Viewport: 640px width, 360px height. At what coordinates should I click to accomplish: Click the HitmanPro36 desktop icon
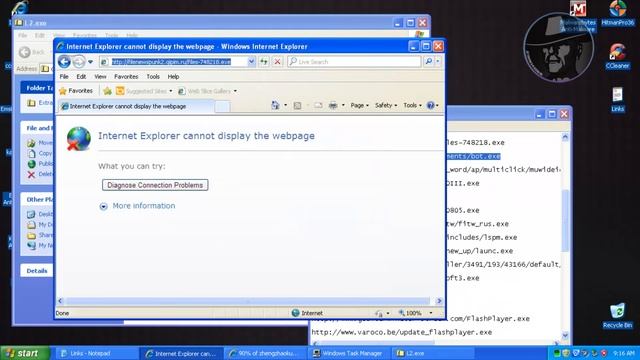pyautogui.click(x=618, y=13)
